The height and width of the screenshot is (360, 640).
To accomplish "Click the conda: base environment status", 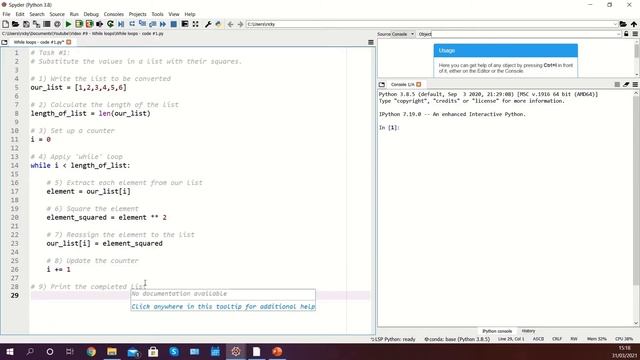I will pyautogui.click(x=457, y=339).
